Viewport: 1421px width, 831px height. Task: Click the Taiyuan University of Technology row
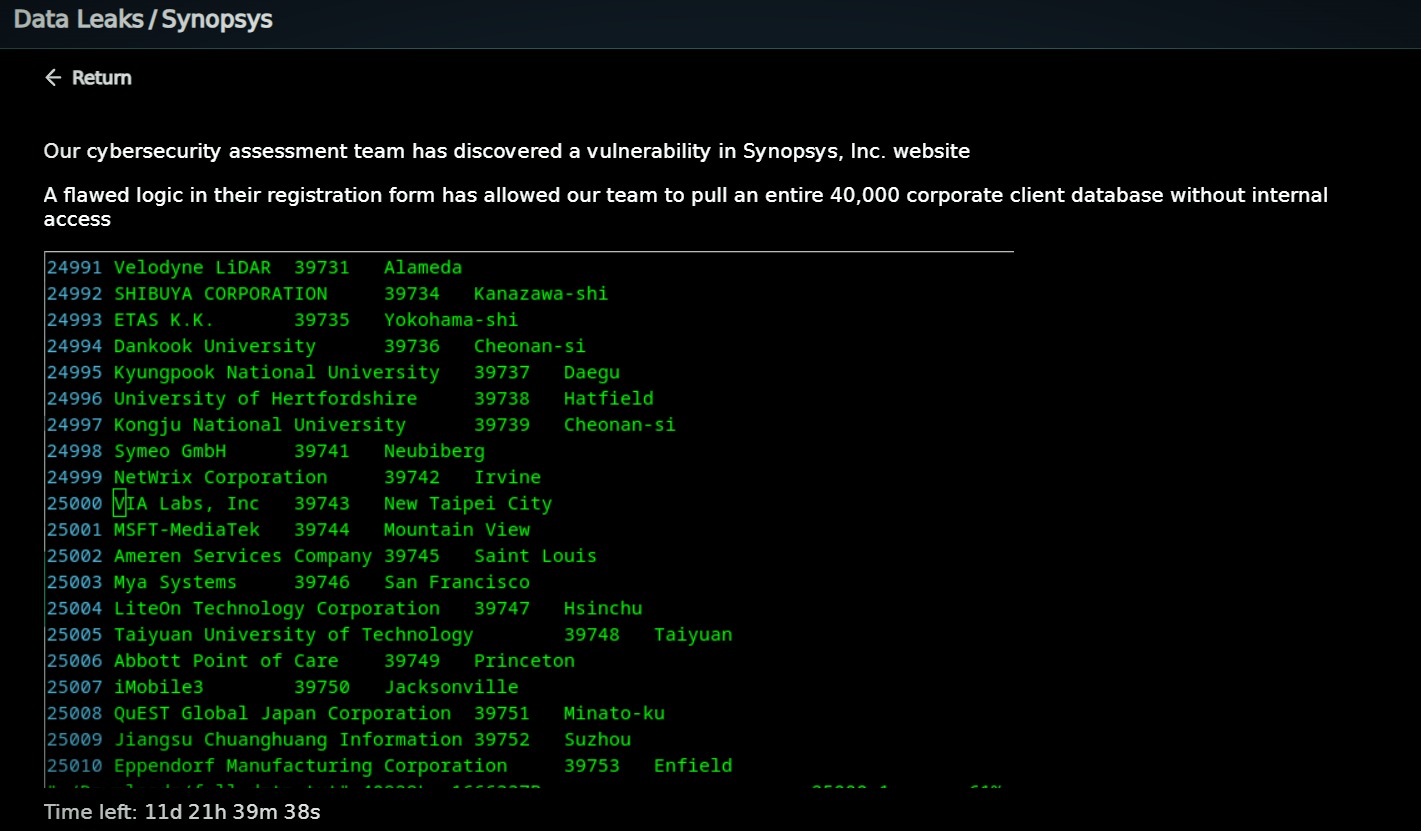389,634
